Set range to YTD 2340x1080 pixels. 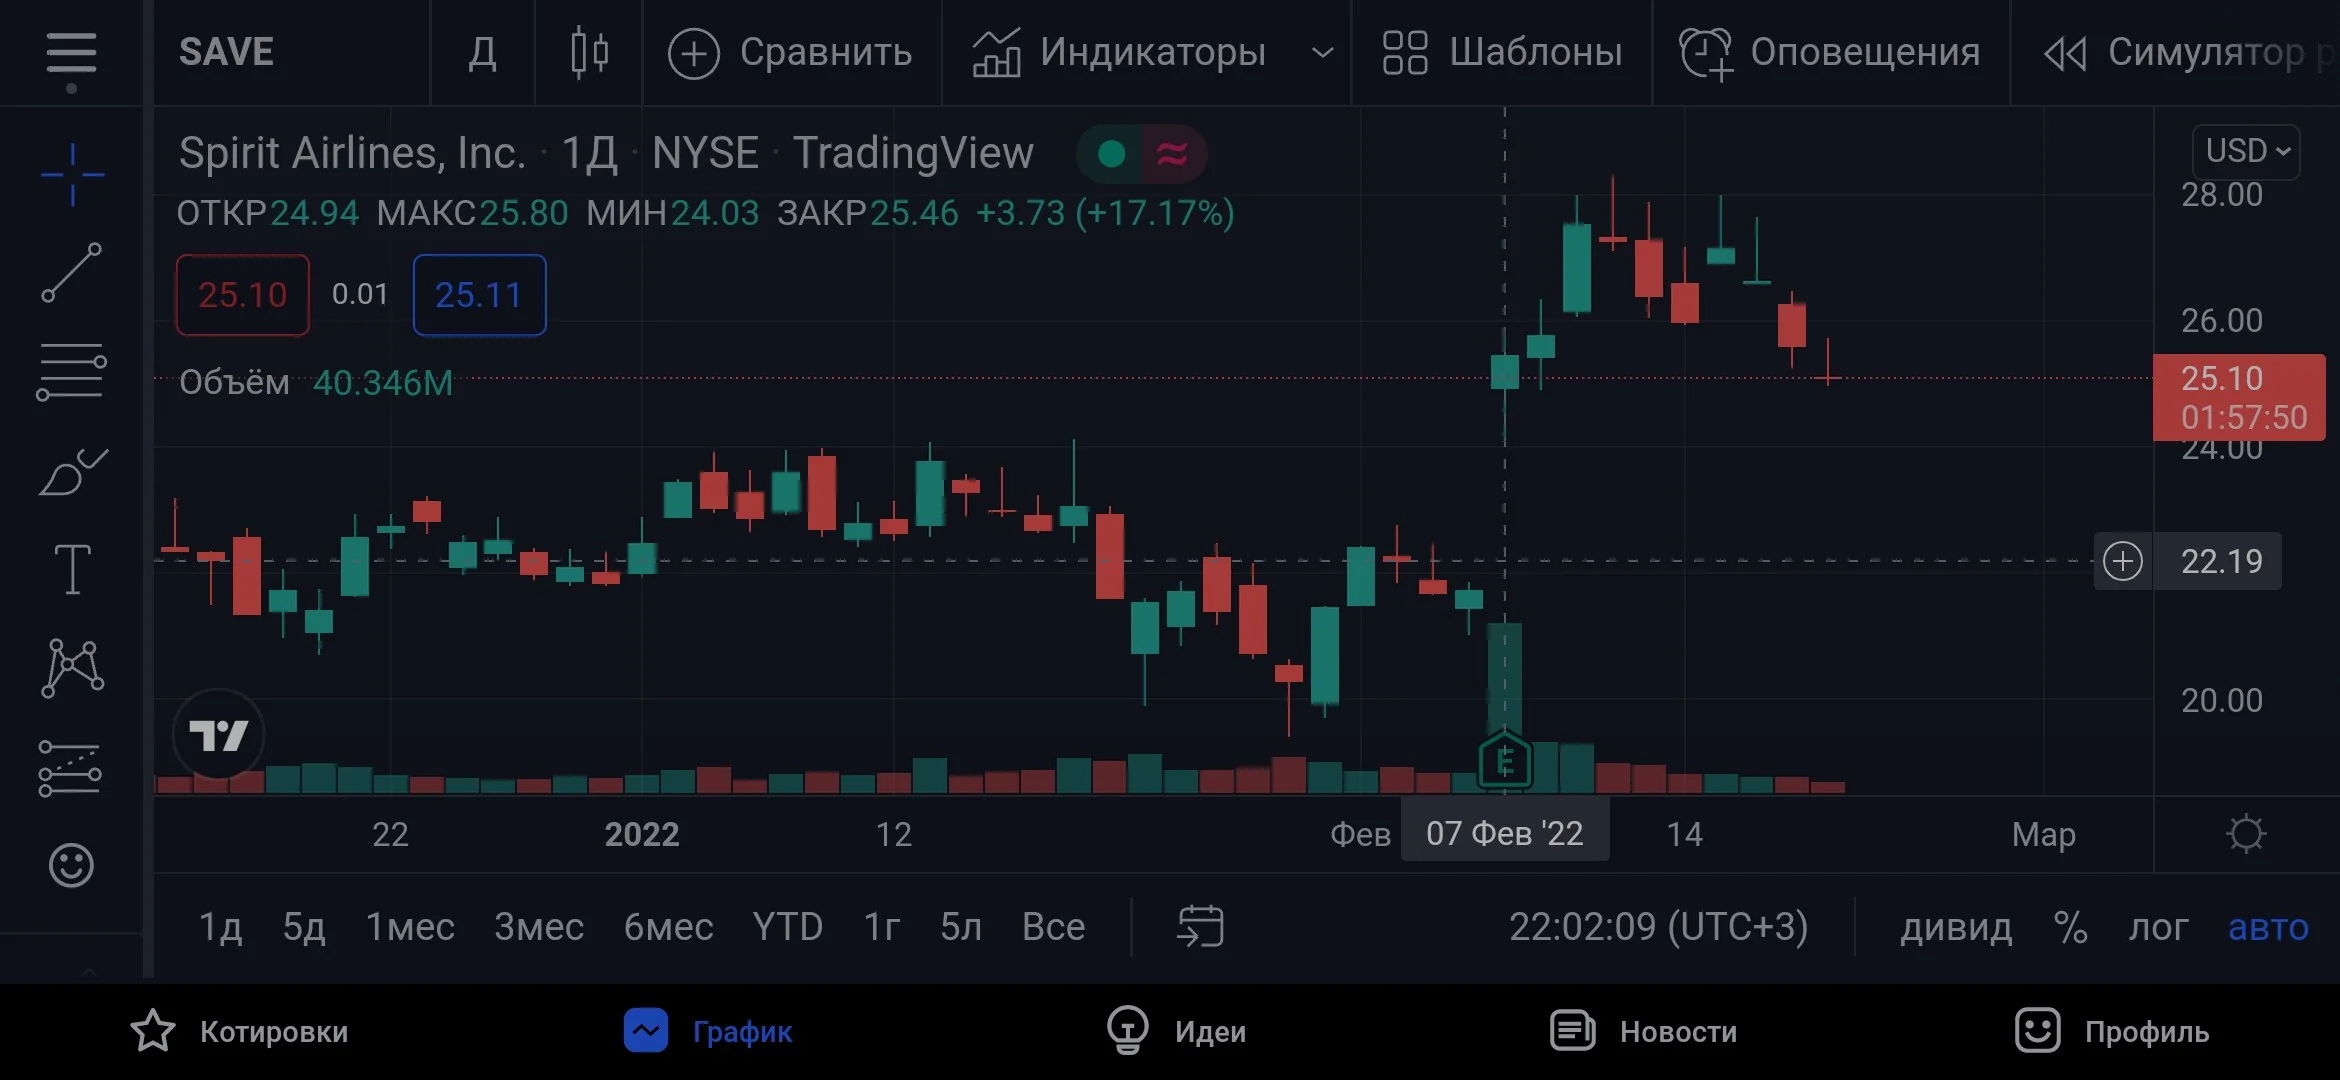pyautogui.click(x=788, y=927)
